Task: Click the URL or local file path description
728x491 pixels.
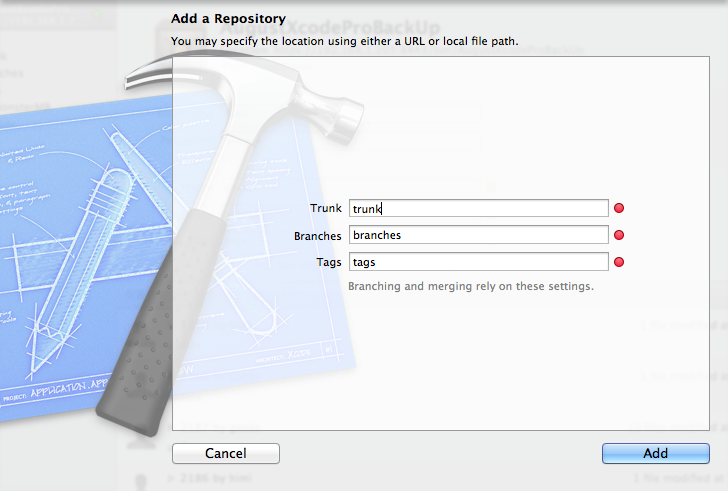Action: [x=345, y=41]
